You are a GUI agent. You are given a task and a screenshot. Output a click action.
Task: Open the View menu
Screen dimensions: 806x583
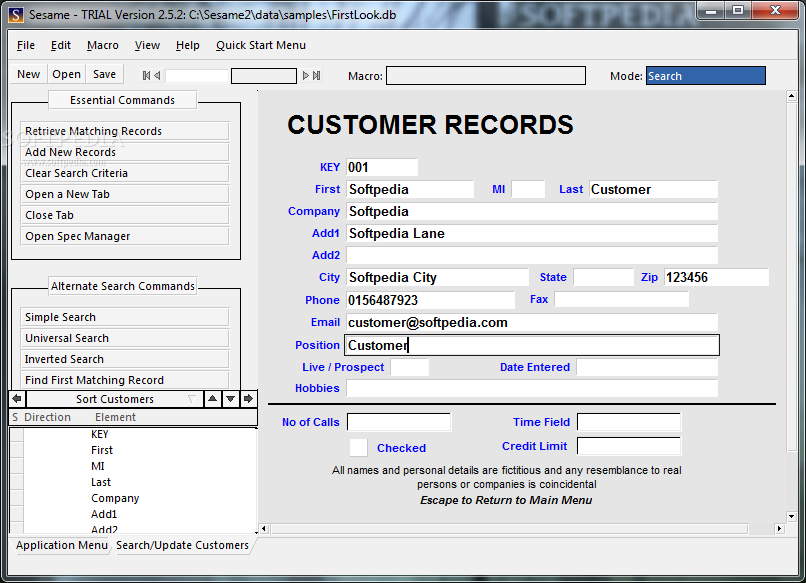point(147,45)
